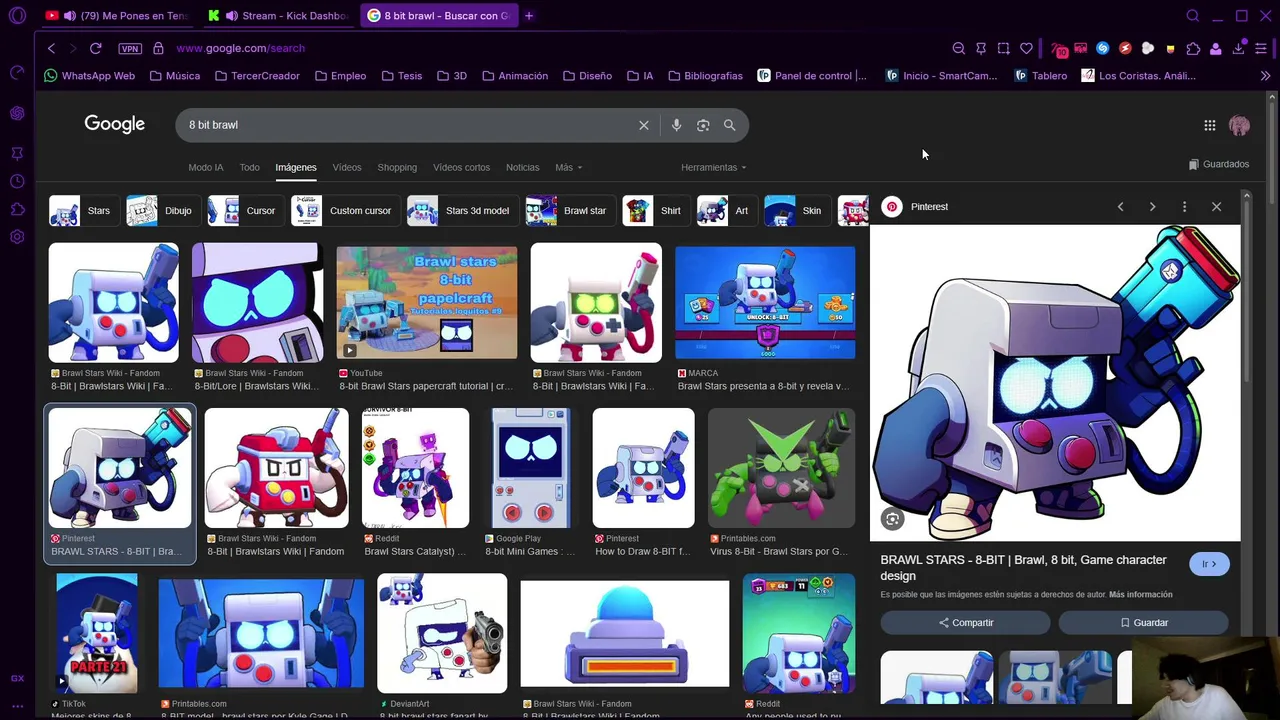Click the zoom-out magnifier in the address bar
This screenshot has width=1280, height=720.
[x=958, y=48]
